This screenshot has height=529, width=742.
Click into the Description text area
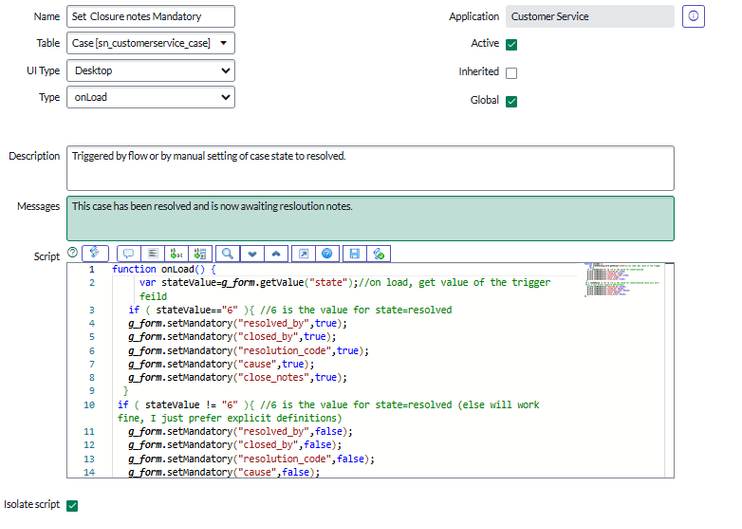(370, 168)
